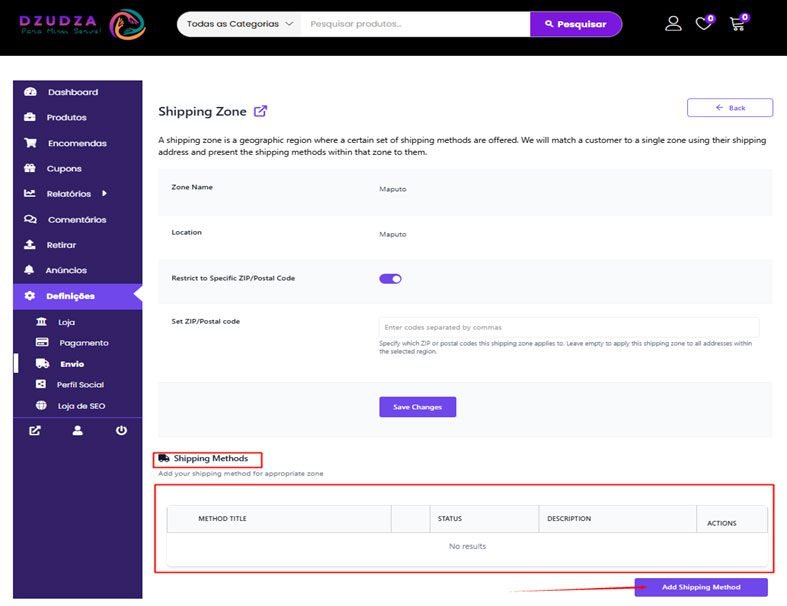787x606 pixels.
Task: Open the Todas as Categorias dropdown
Action: click(x=239, y=24)
